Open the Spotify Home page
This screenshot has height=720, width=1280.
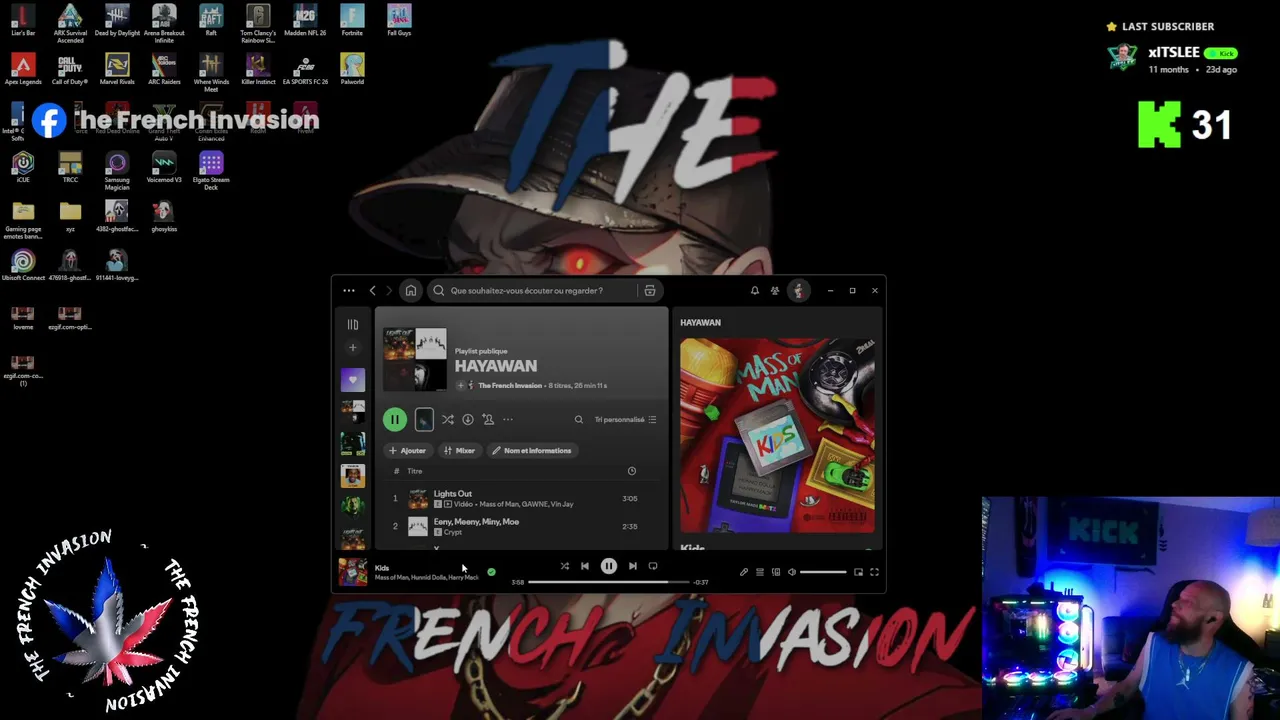(410, 291)
